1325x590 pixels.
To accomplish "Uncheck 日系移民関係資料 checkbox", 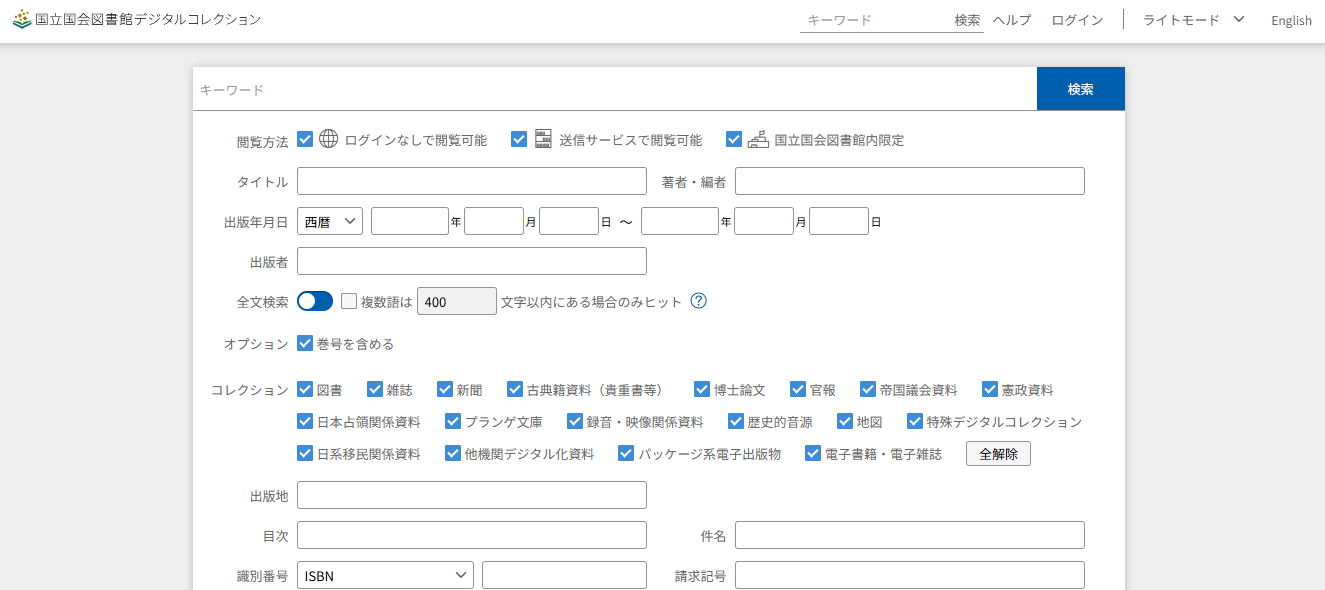I will pyautogui.click(x=306, y=453).
